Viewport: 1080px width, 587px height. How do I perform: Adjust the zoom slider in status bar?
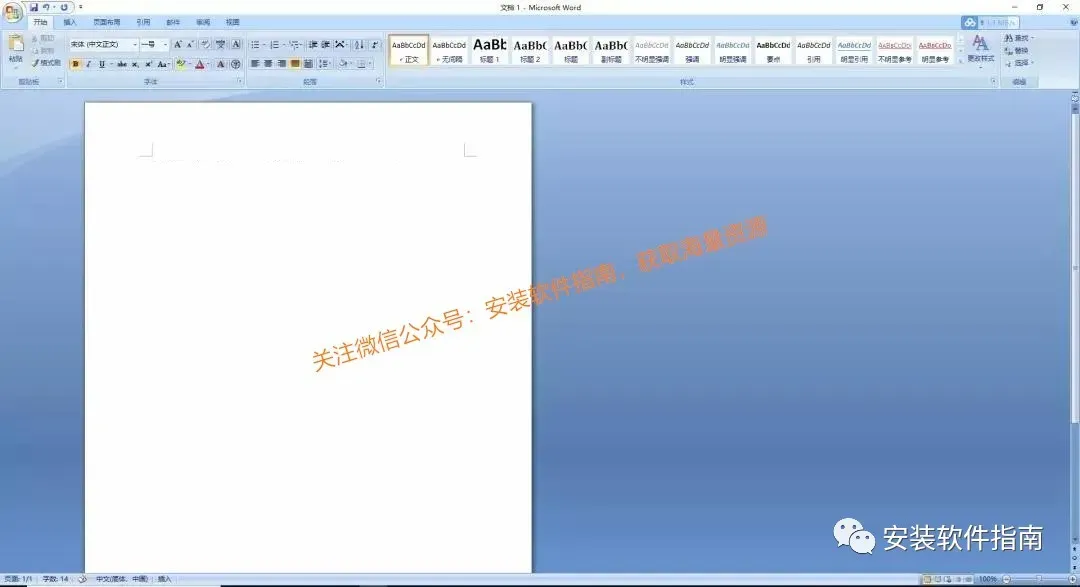click(x=1039, y=579)
